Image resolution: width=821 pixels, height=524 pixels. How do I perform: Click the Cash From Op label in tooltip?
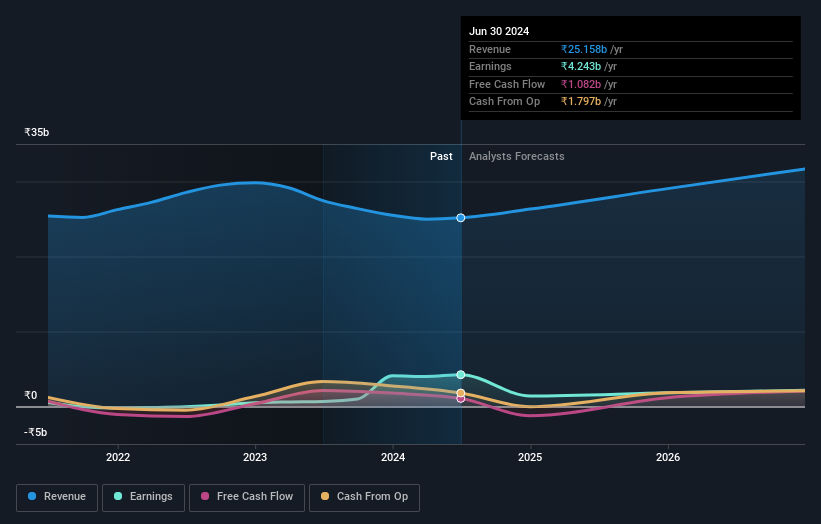(504, 102)
